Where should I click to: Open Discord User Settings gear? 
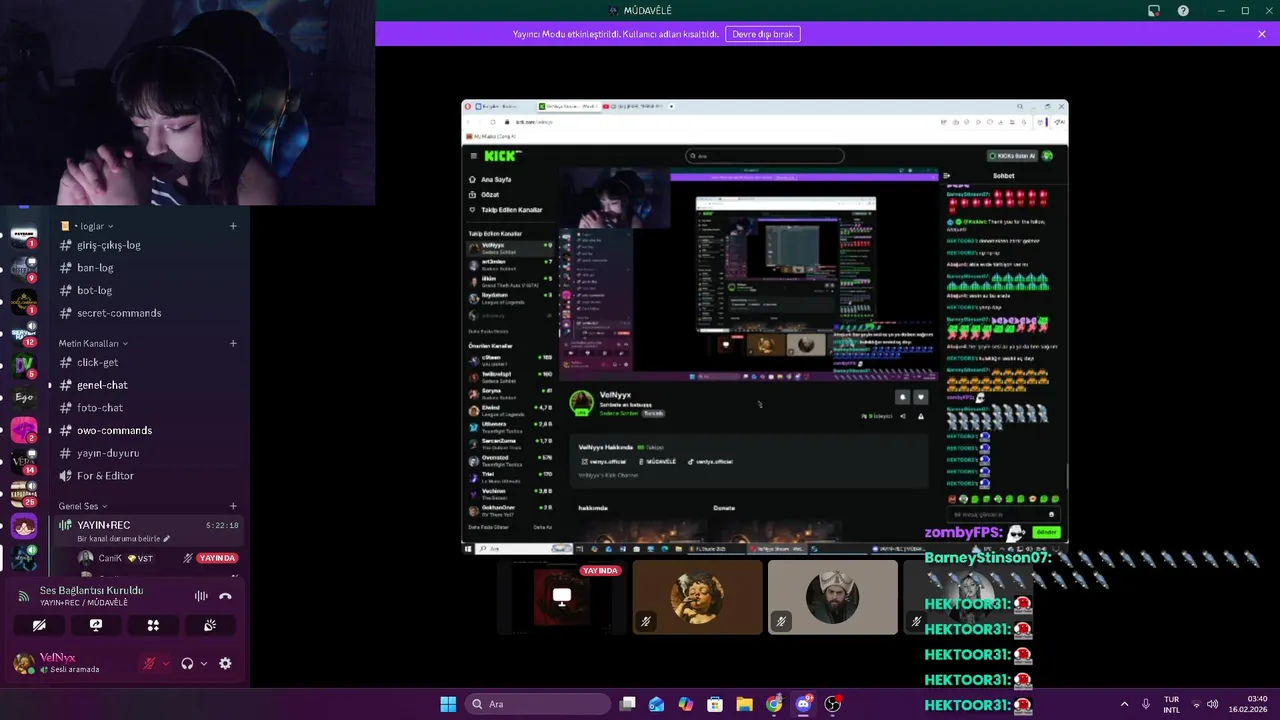[225, 663]
